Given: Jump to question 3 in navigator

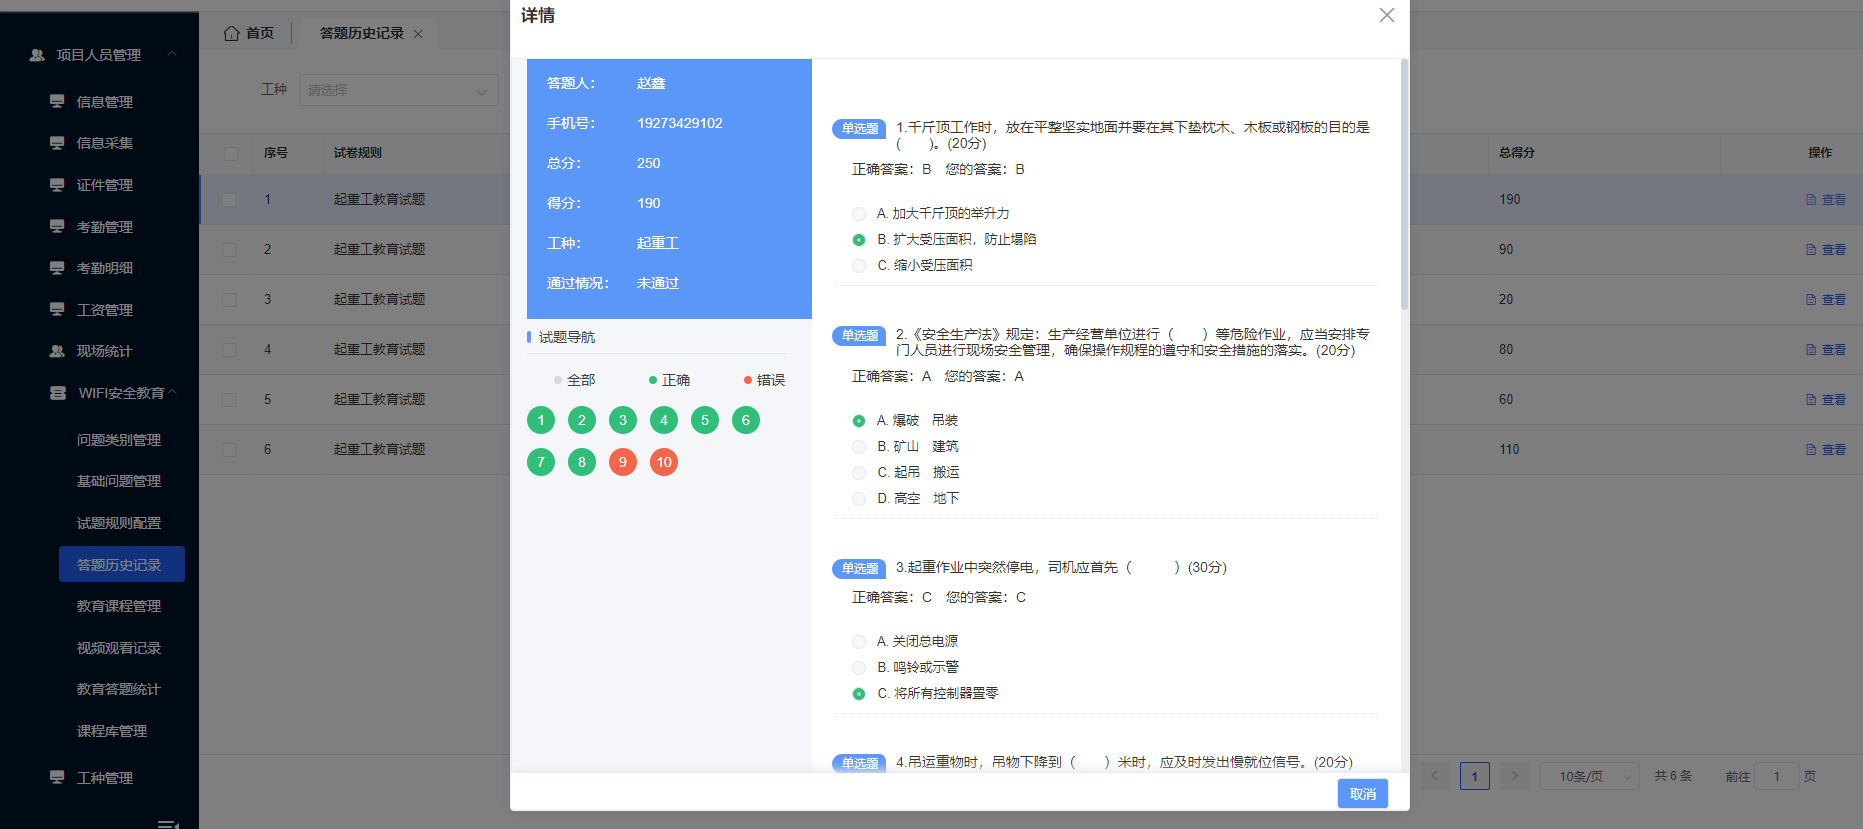Looking at the screenshot, I should [623, 420].
